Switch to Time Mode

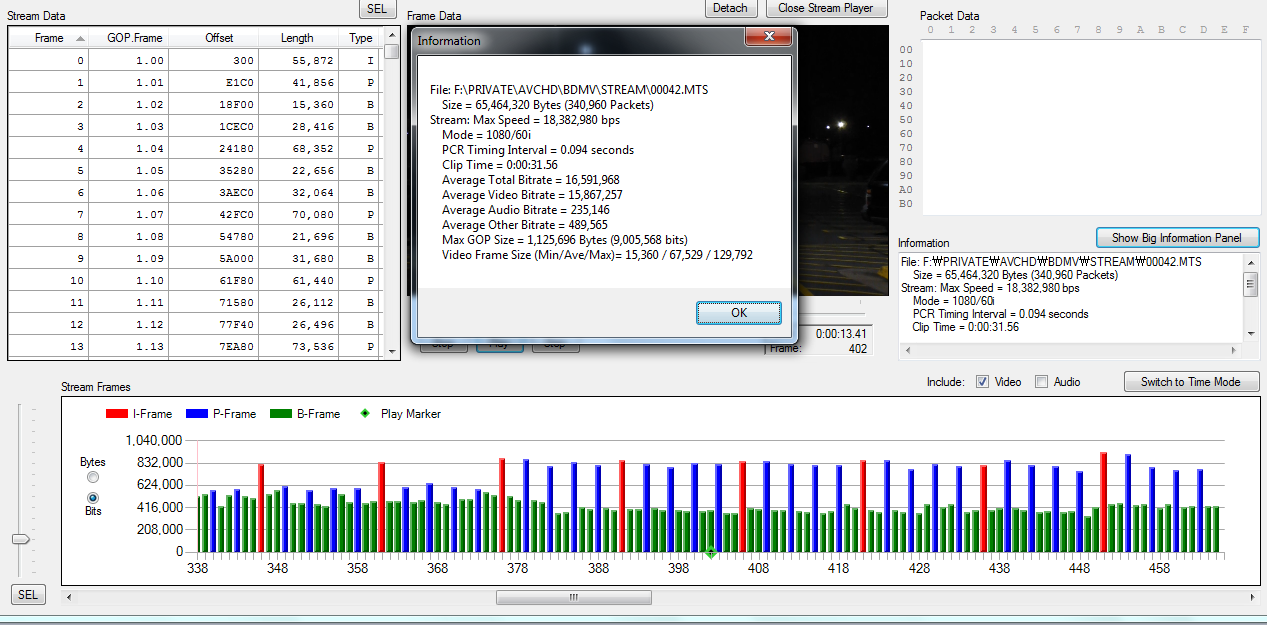(x=1191, y=382)
